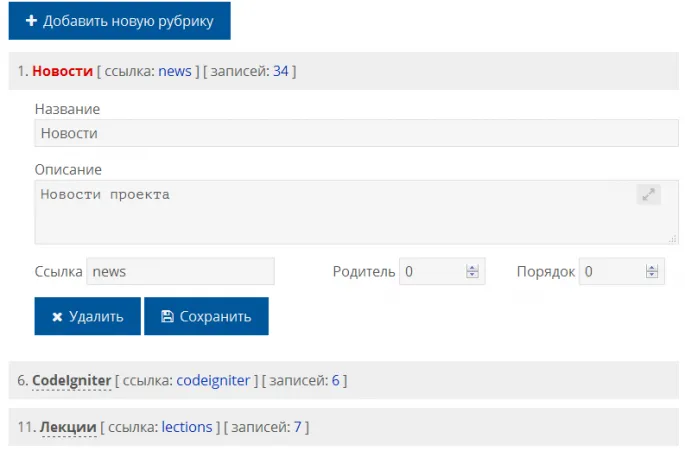Increase the Порядок value with up arrow

pos(652,267)
